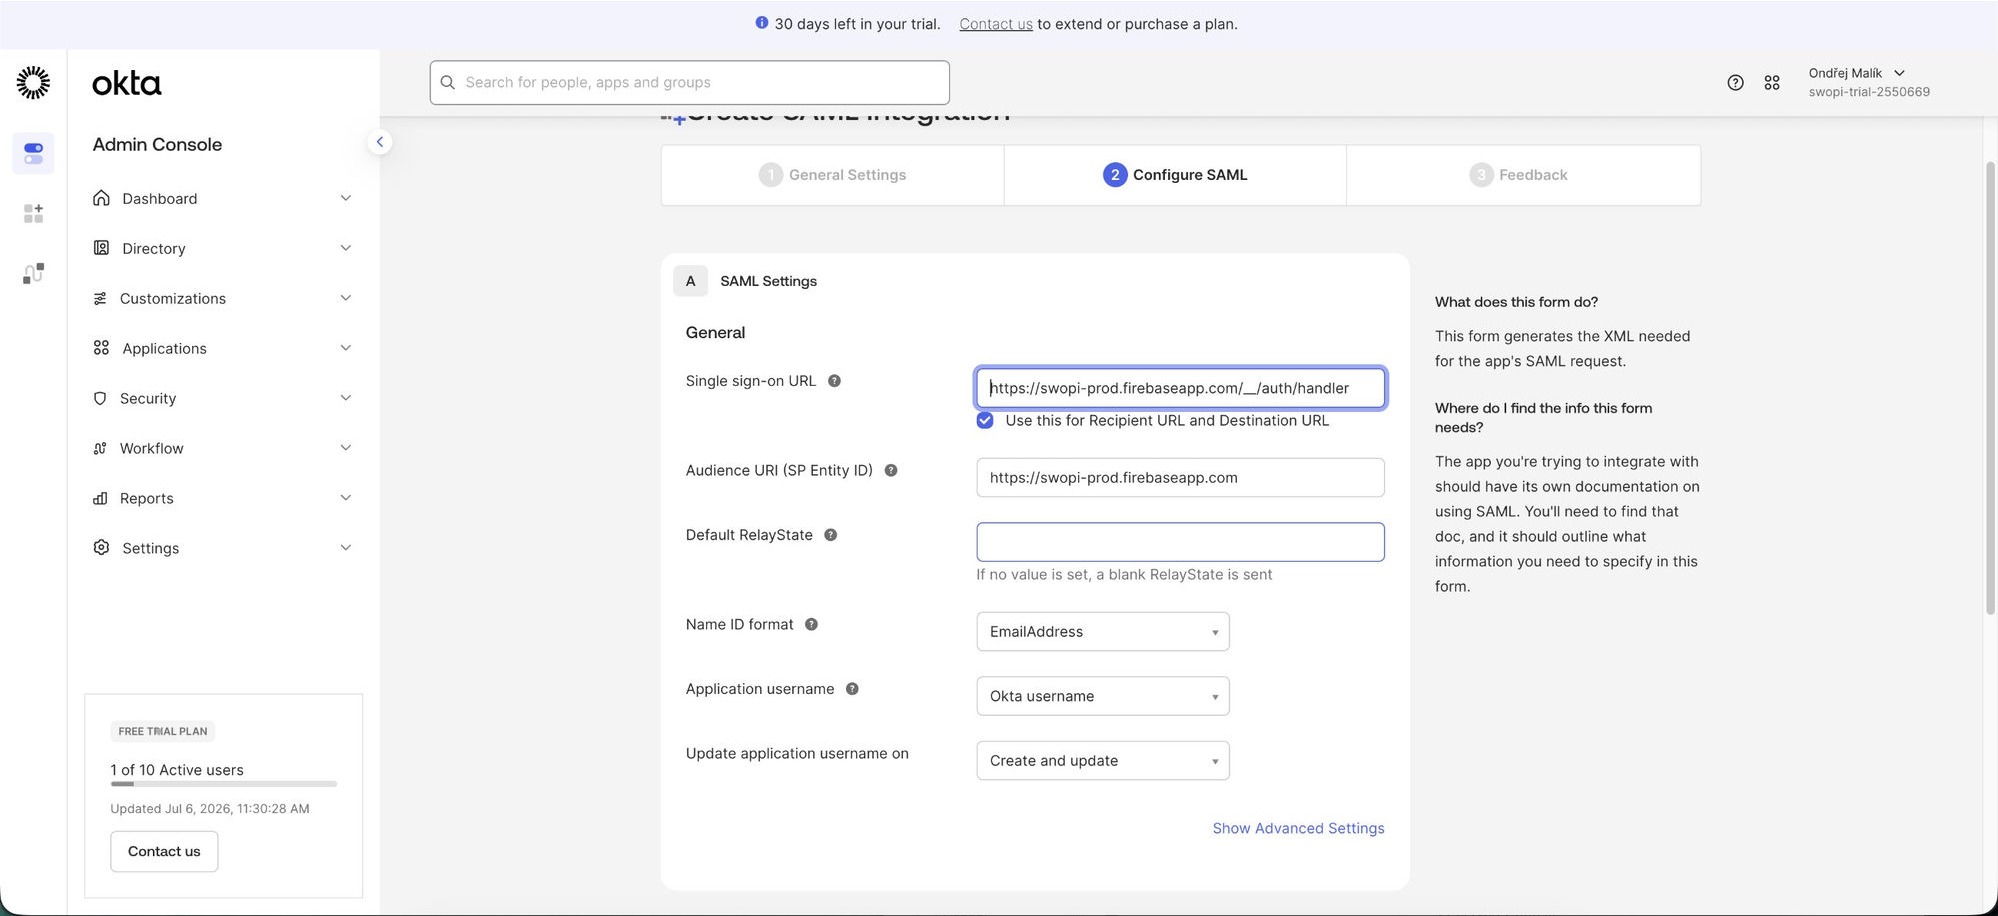Viewport: 1998px width, 916px height.
Task: Open the add-apps grid icon in rail
Action: point(33,213)
